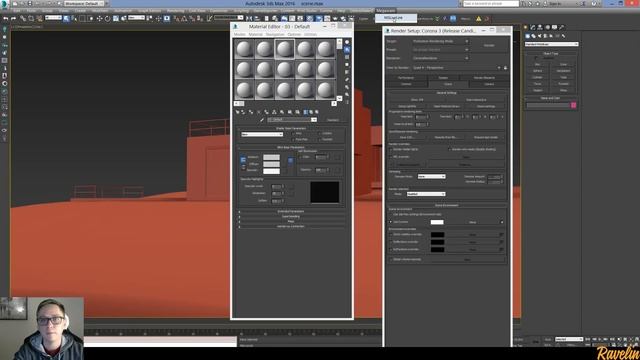Screen dimensions: 640x360
Task: Enable Wire checkbox in Shader Basic Parameters
Action: pyautogui.click(x=293, y=133)
